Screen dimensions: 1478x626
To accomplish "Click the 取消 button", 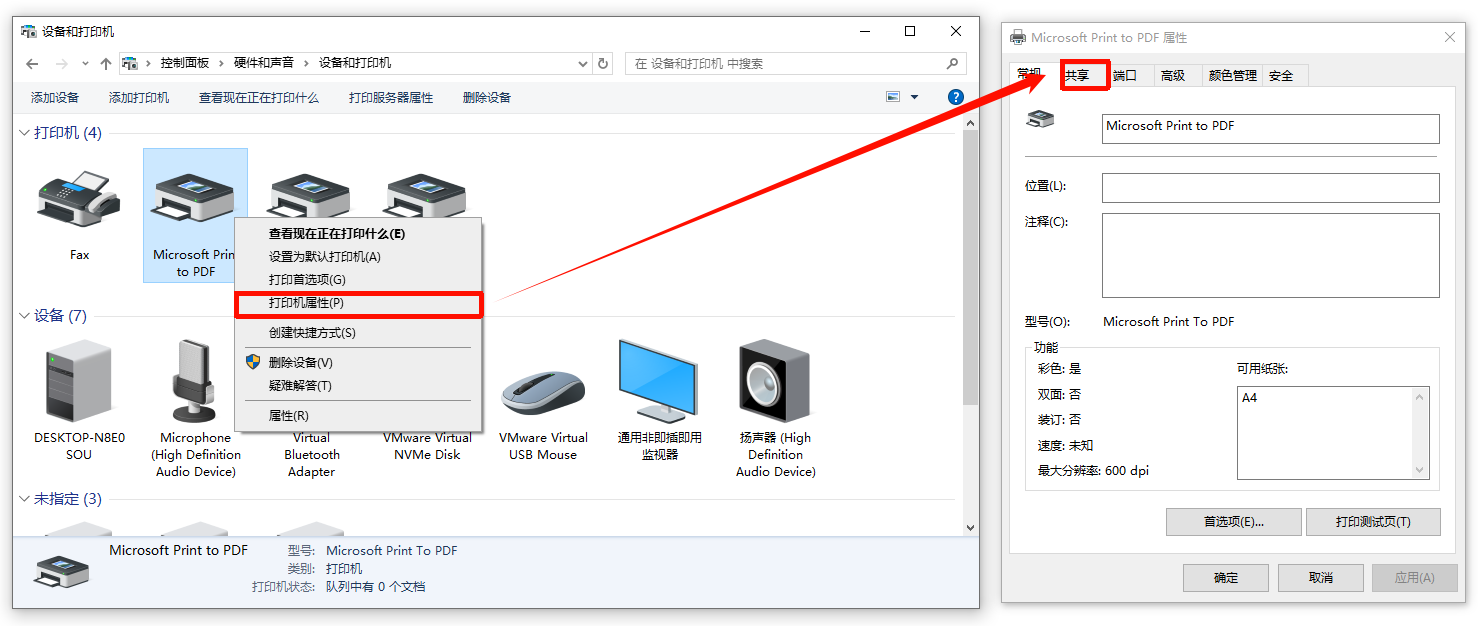I will 1320,578.
